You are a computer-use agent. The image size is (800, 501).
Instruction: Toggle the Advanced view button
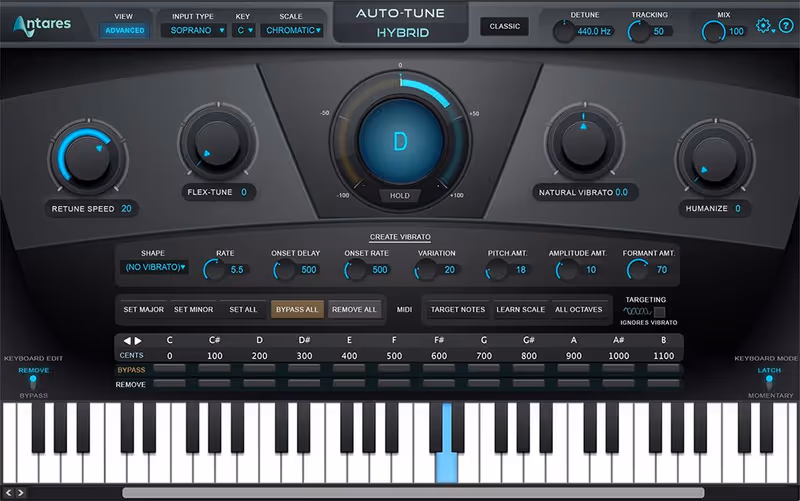click(124, 31)
